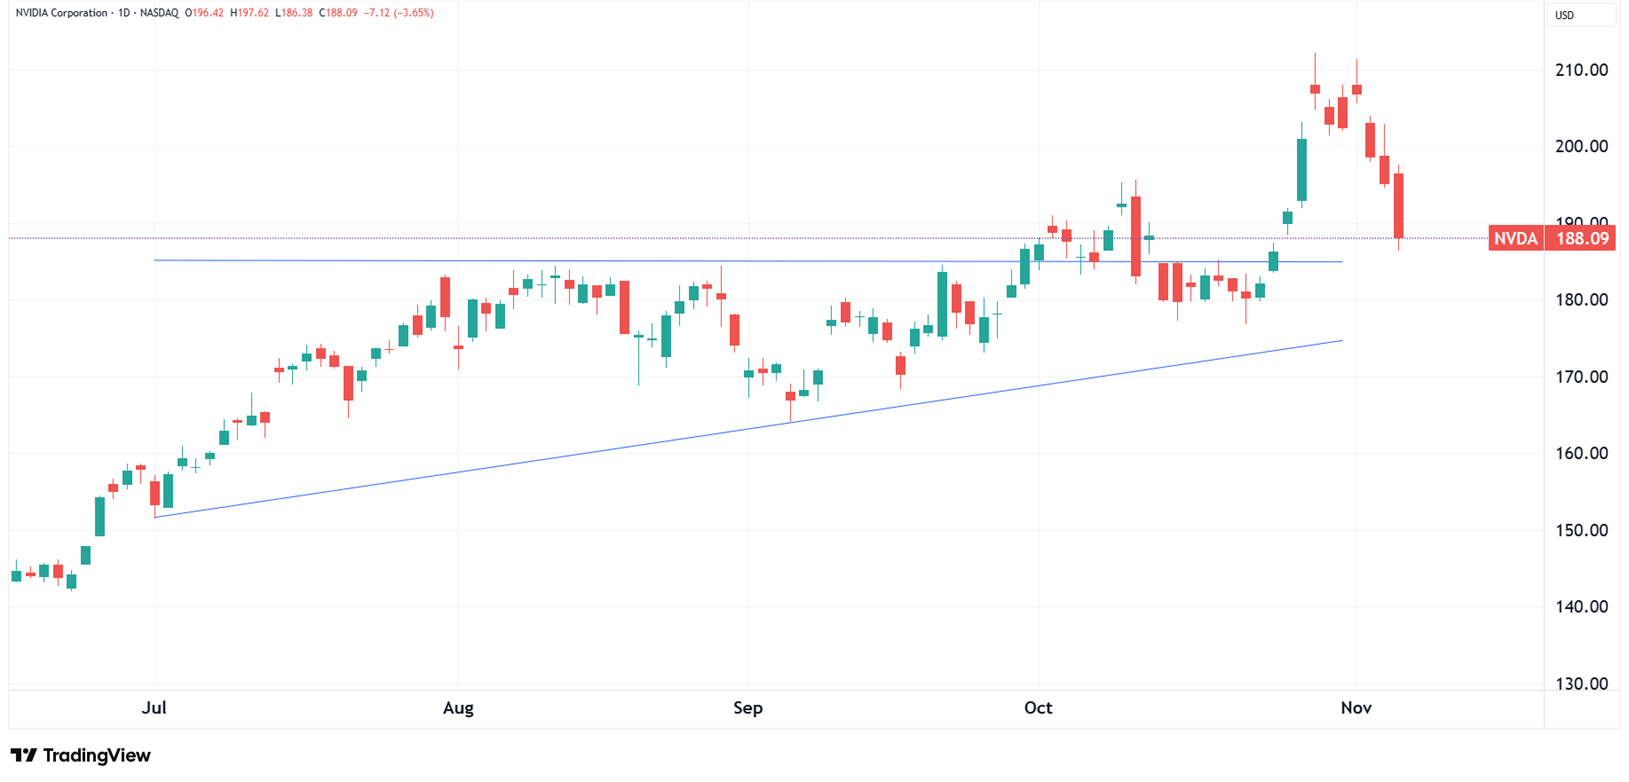The height and width of the screenshot is (782, 1629).
Task: Click the NVIDIA Corporation symbol title
Action: click(x=62, y=13)
